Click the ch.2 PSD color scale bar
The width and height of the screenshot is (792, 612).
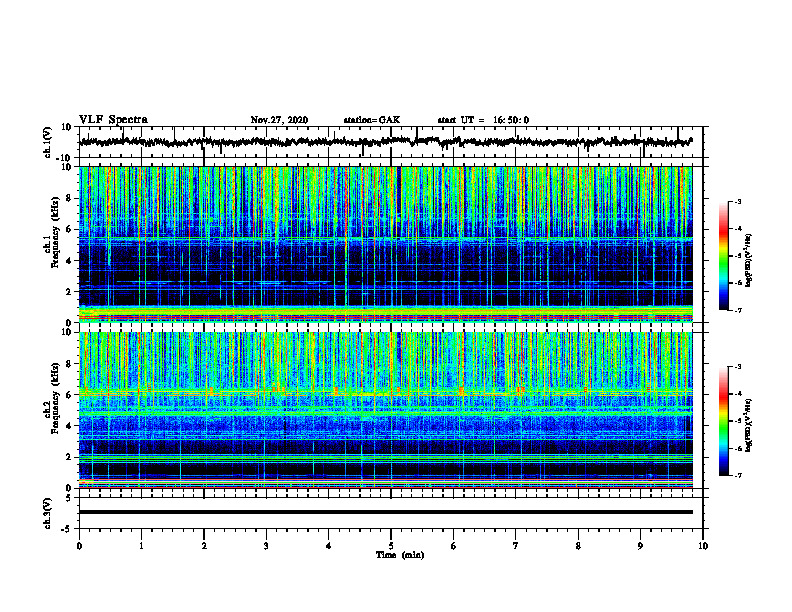(x=723, y=421)
